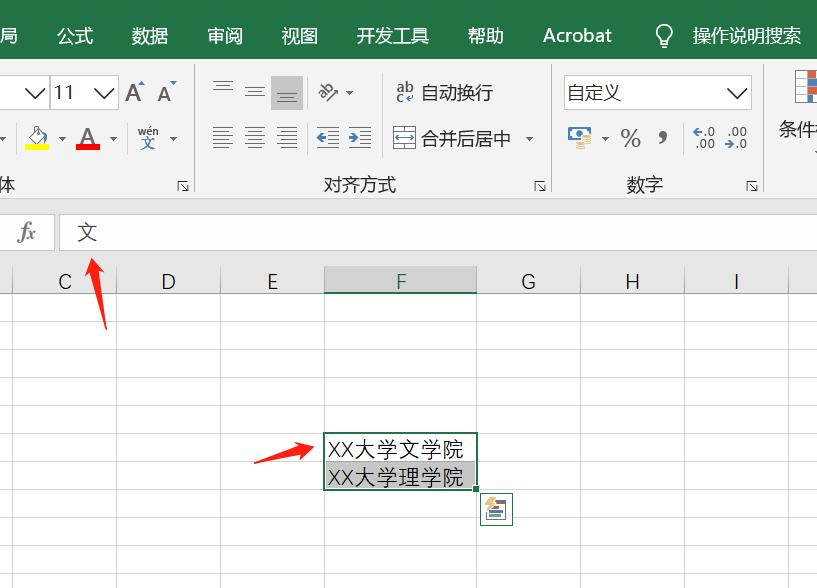817x588 pixels.
Task: Apply comma style
Action: point(662,138)
